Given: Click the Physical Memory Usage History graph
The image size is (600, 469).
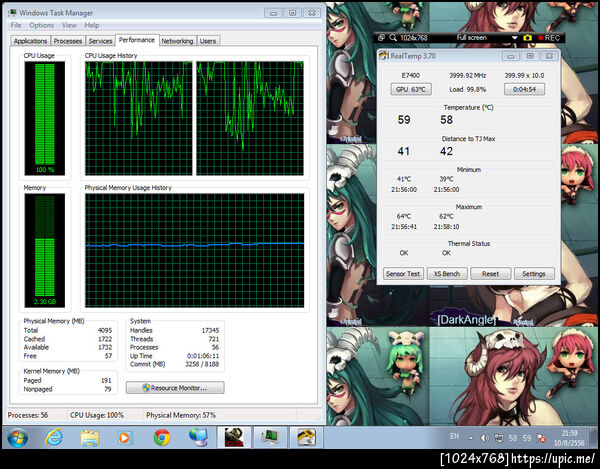Looking at the screenshot, I should (x=194, y=250).
